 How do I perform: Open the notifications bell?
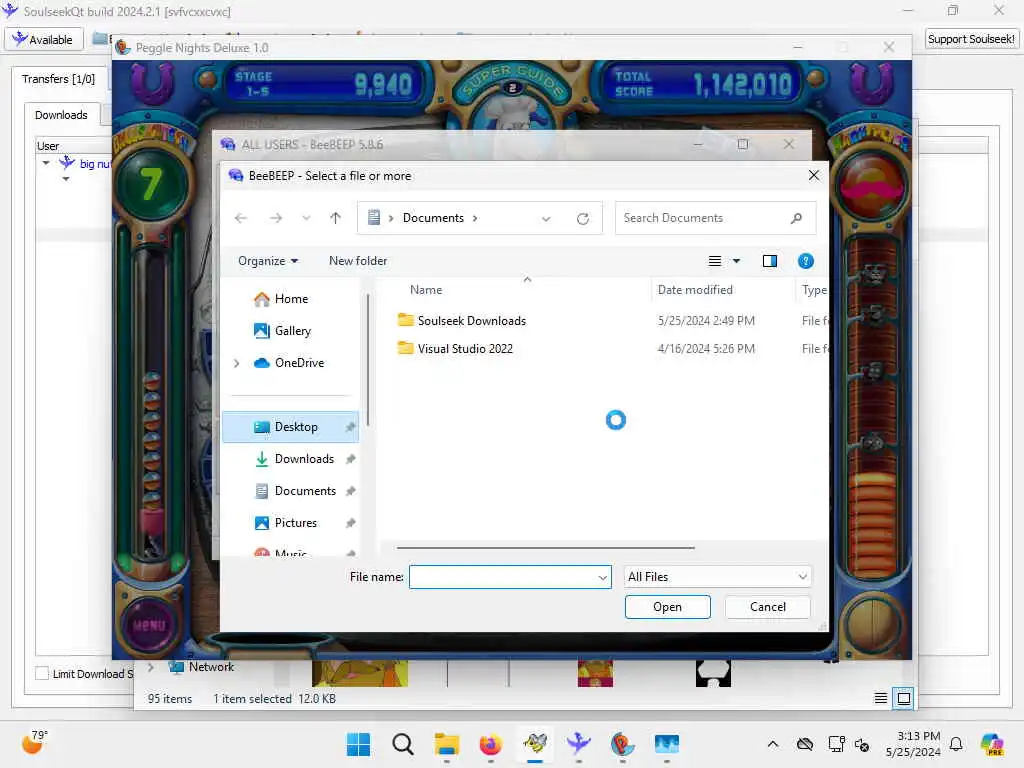955,744
